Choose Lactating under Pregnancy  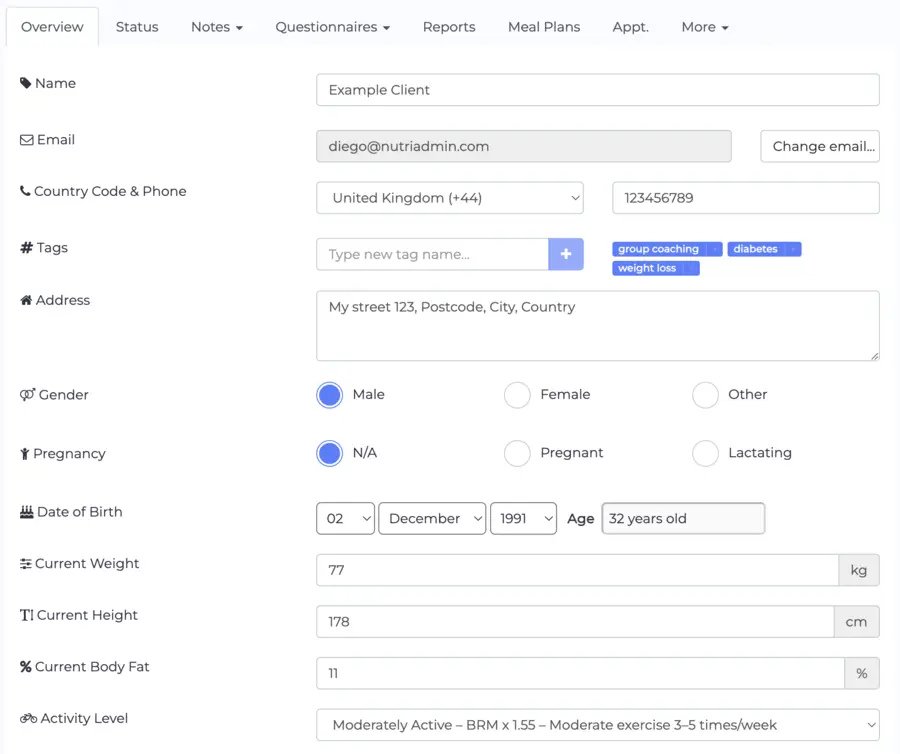[705, 453]
